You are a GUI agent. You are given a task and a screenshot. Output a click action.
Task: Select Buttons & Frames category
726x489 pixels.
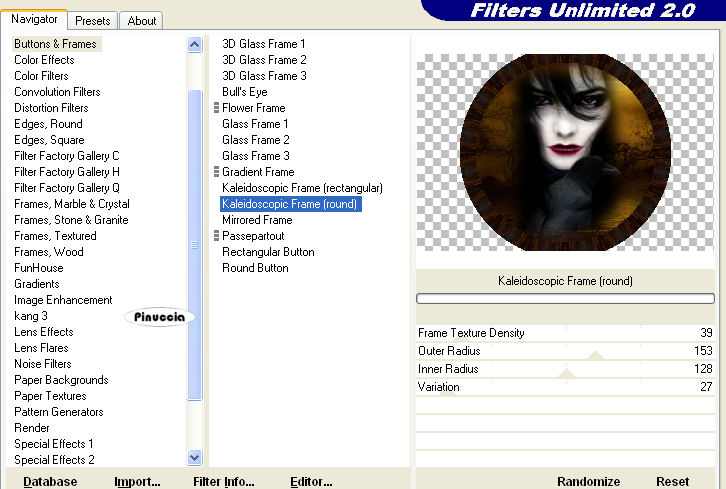(x=56, y=44)
